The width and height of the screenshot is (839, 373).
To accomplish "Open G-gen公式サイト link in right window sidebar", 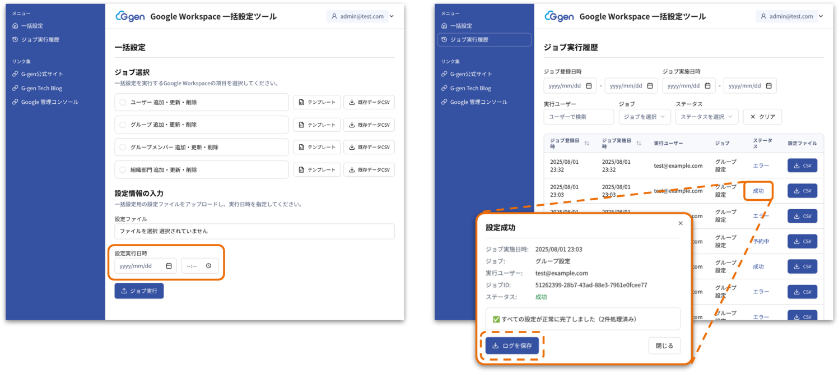I will coord(467,74).
